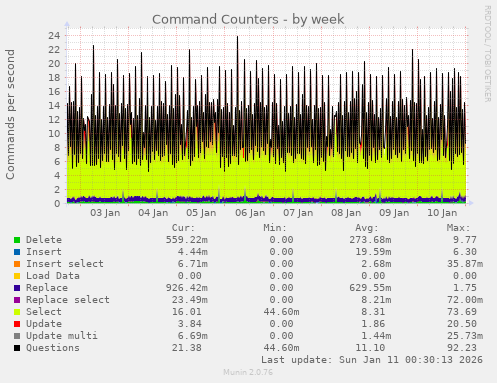Click the '08 Jan' date label

click(x=346, y=213)
